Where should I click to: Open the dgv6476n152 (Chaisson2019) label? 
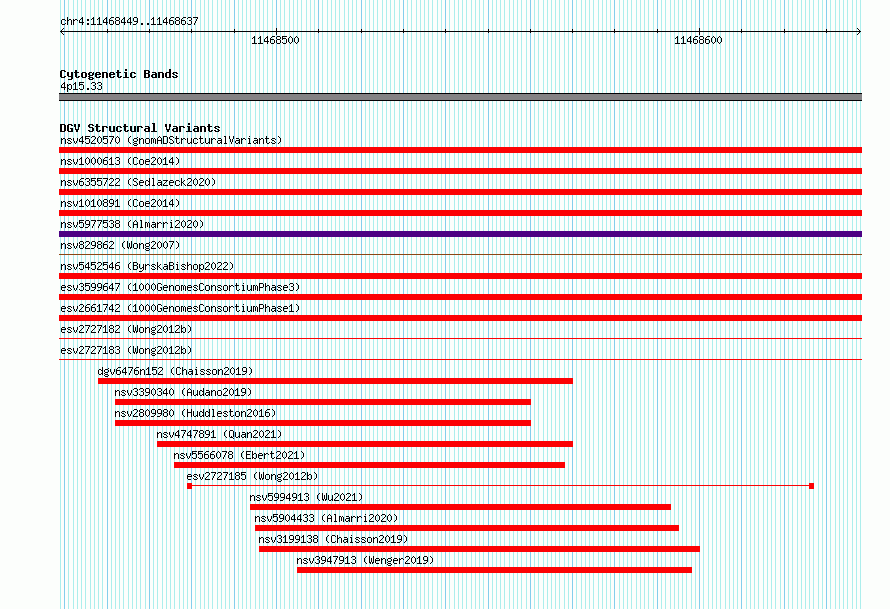(x=175, y=371)
